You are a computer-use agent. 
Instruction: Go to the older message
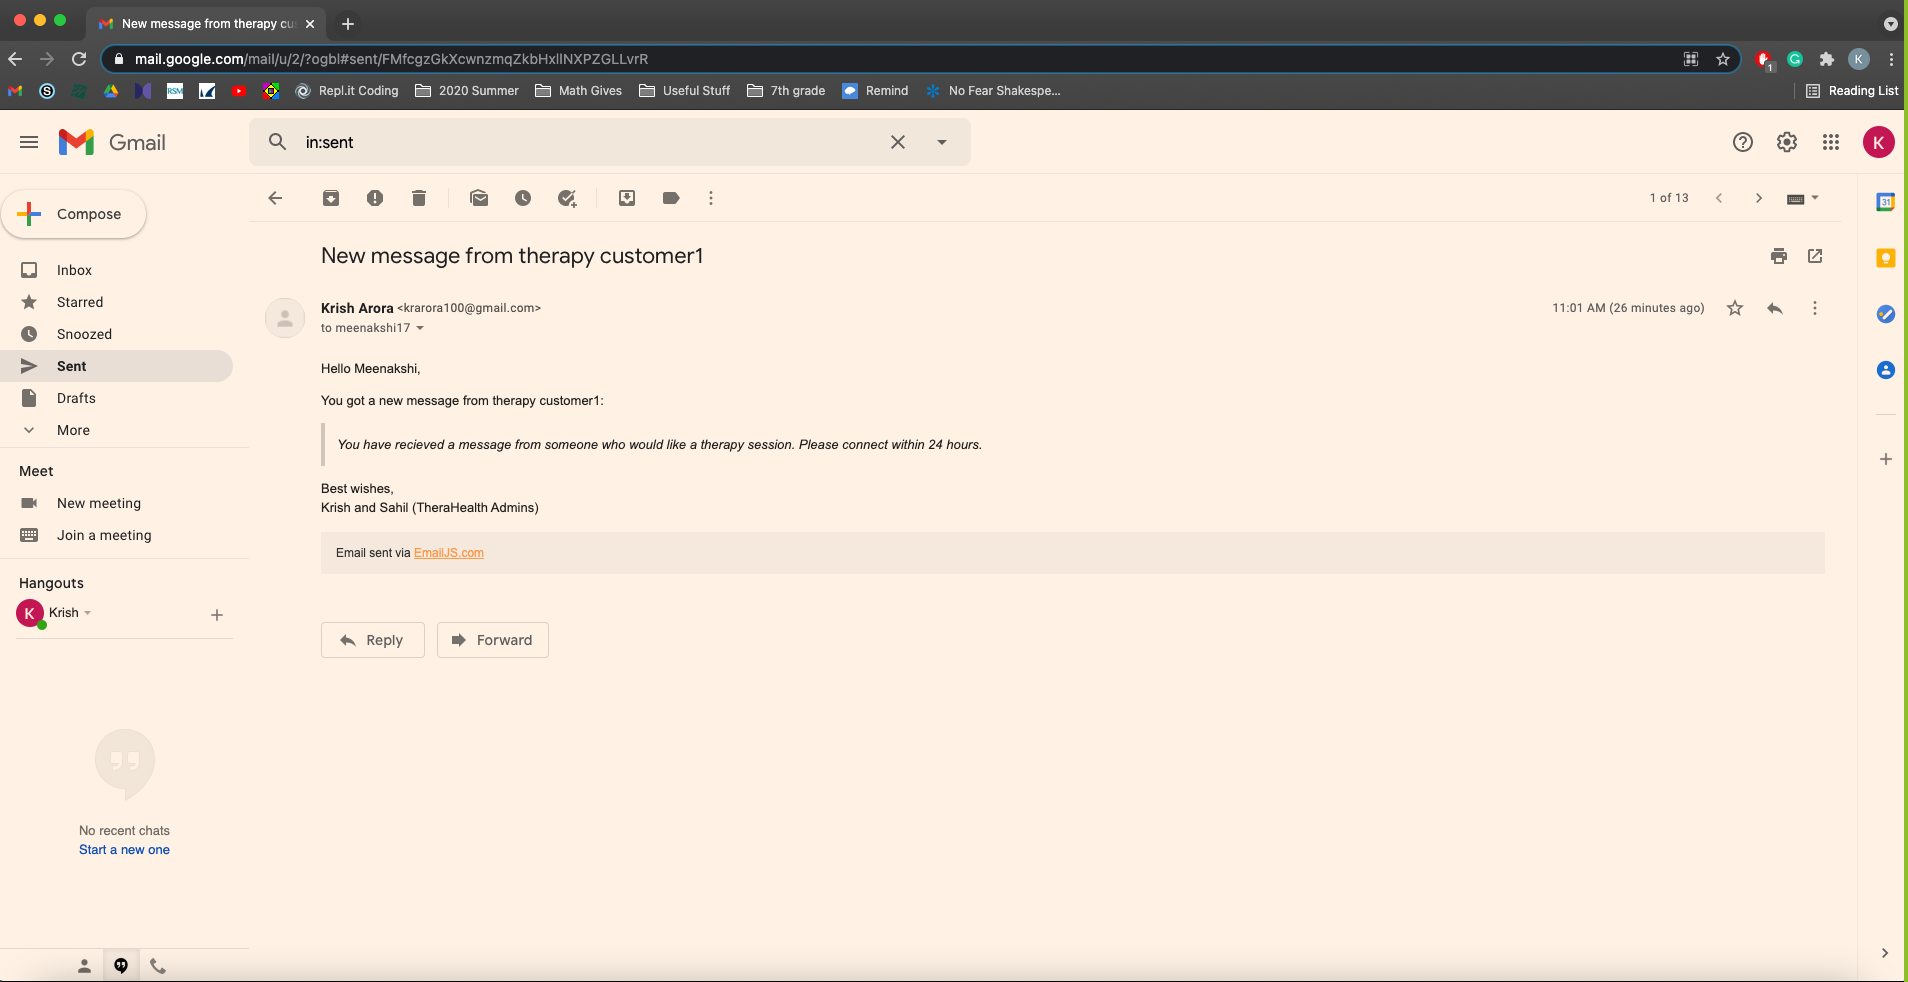point(1759,198)
